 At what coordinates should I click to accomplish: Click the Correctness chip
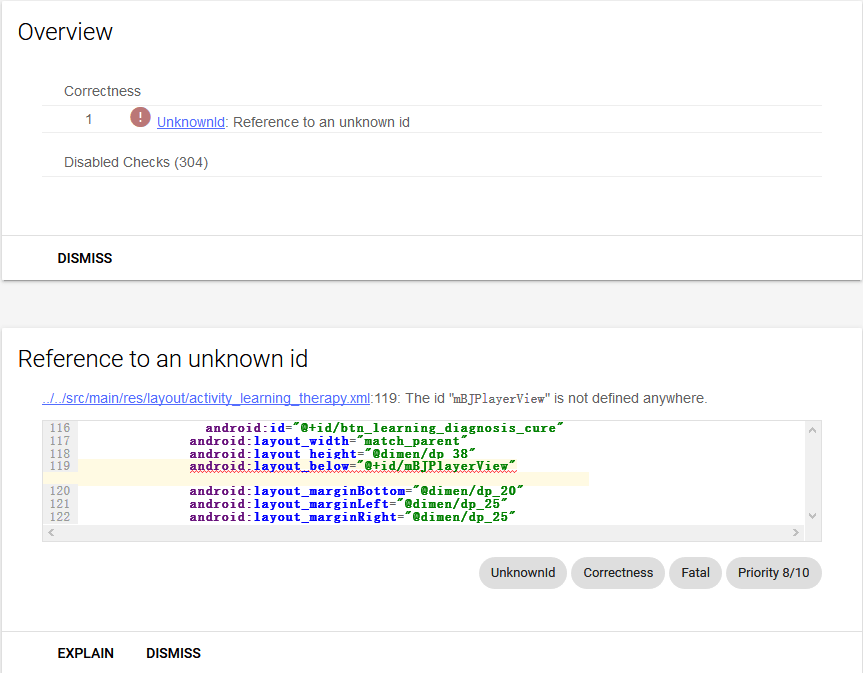click(617, 572)
